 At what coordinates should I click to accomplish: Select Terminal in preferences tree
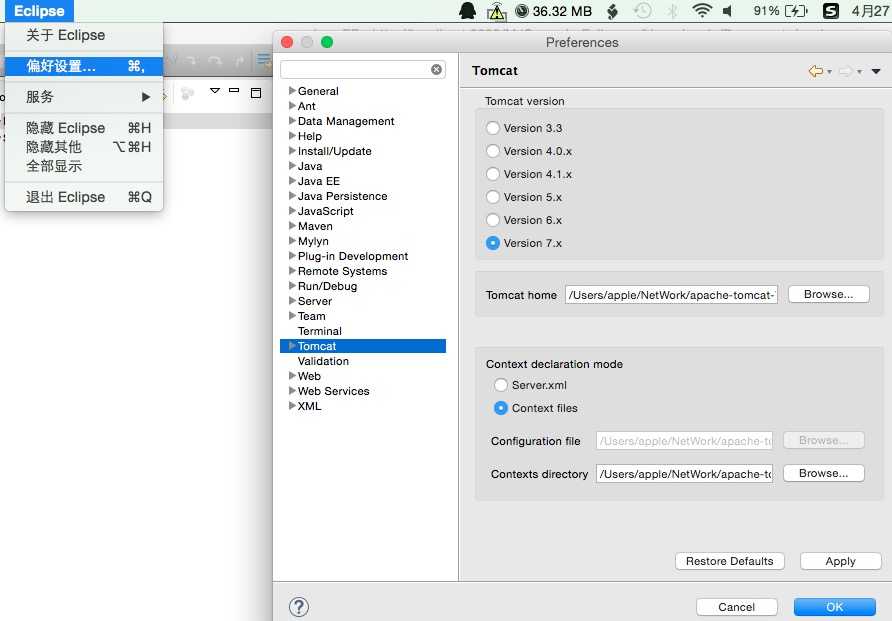click(320, 332)
